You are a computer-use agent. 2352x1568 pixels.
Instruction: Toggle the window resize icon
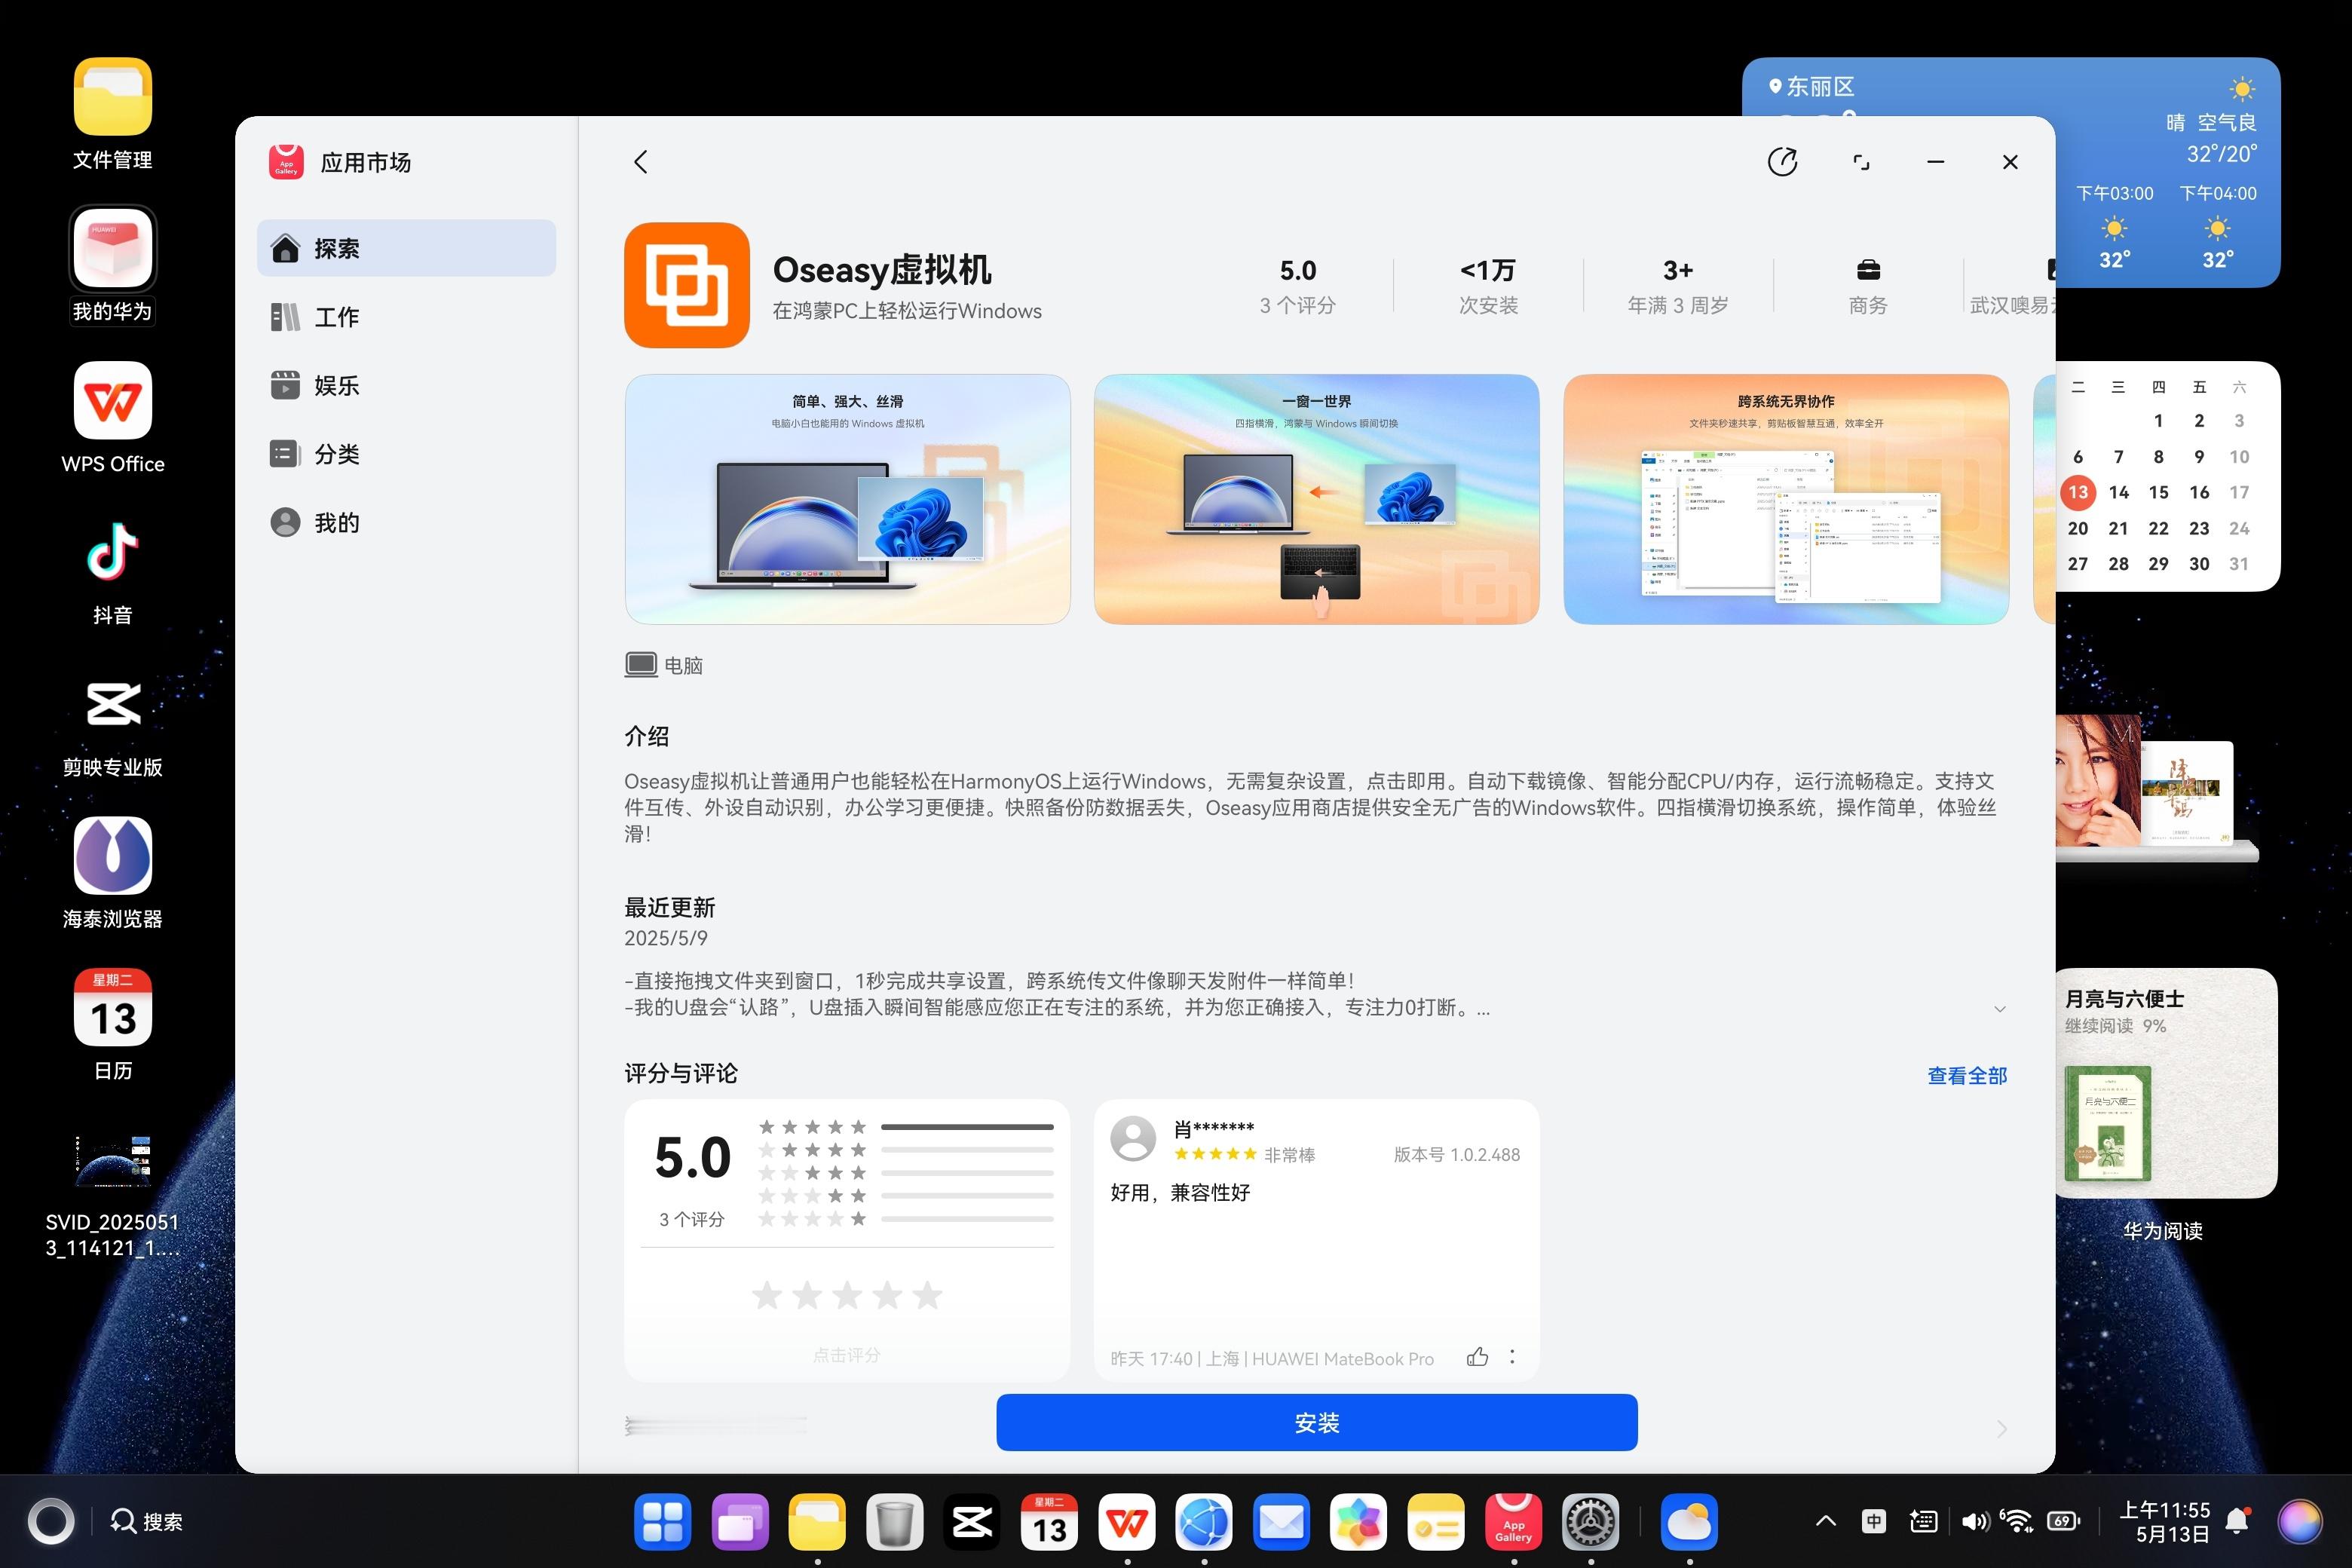point(1860,162)
